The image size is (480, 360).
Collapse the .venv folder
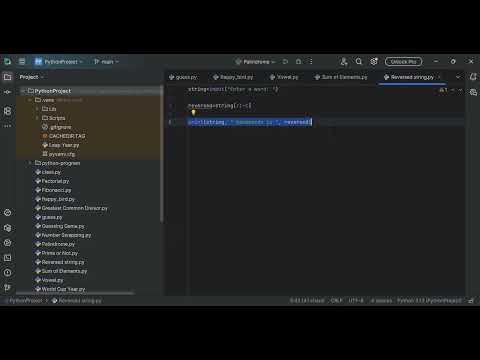30,100
